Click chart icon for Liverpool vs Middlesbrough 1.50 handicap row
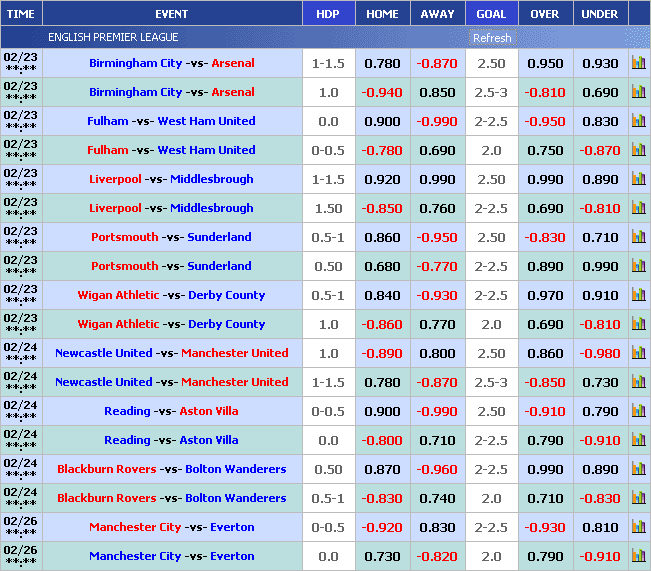651x571 pixels. click(x=638, y=208)
